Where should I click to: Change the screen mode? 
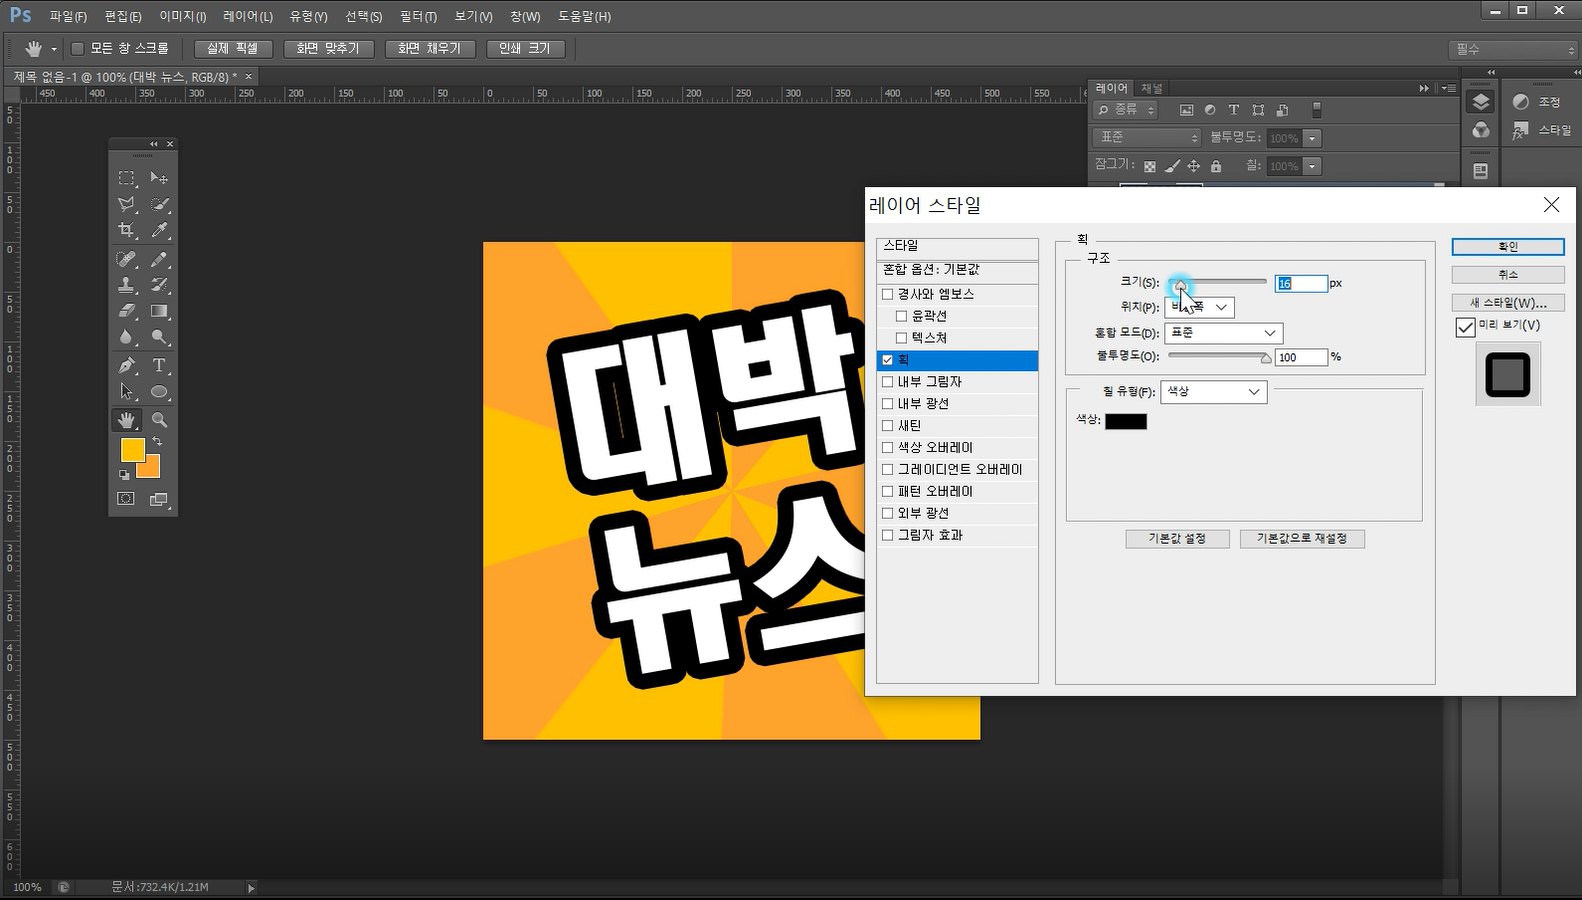tap(159, 499)
